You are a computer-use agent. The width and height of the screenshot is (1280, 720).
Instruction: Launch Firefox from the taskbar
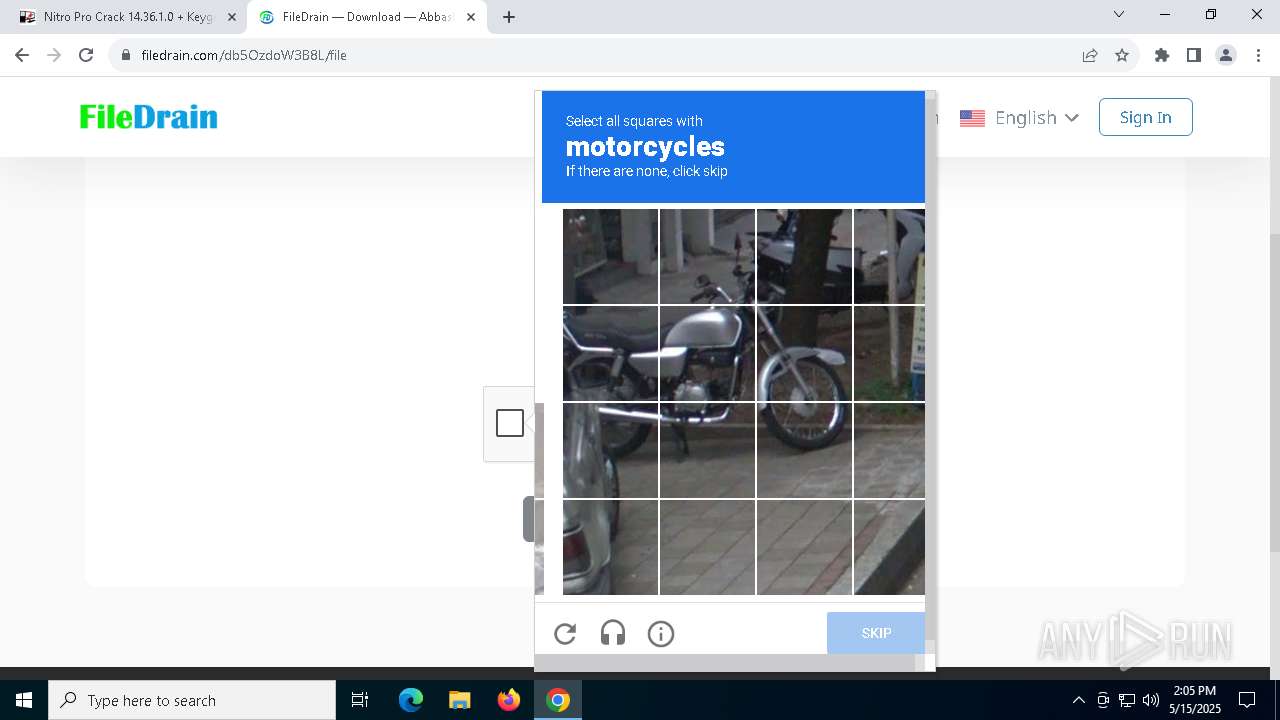point(509,700)
